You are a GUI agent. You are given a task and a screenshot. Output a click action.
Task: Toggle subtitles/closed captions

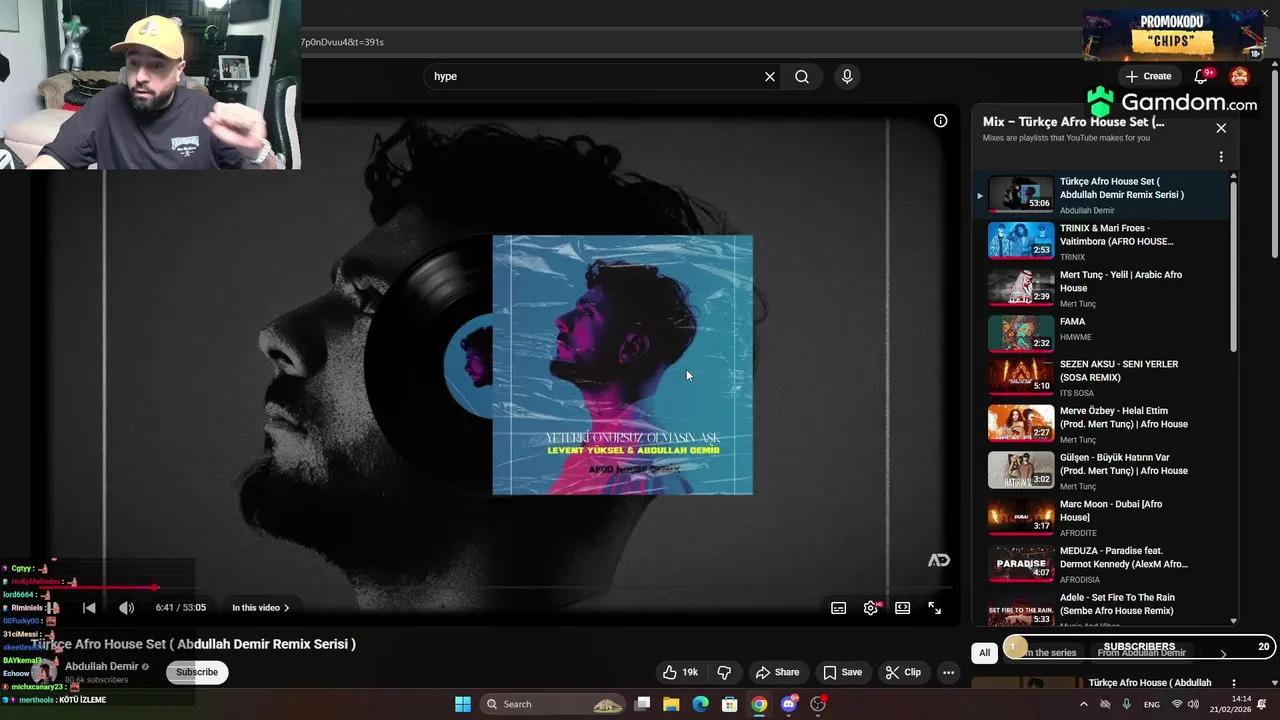click(x=839, y=607)
